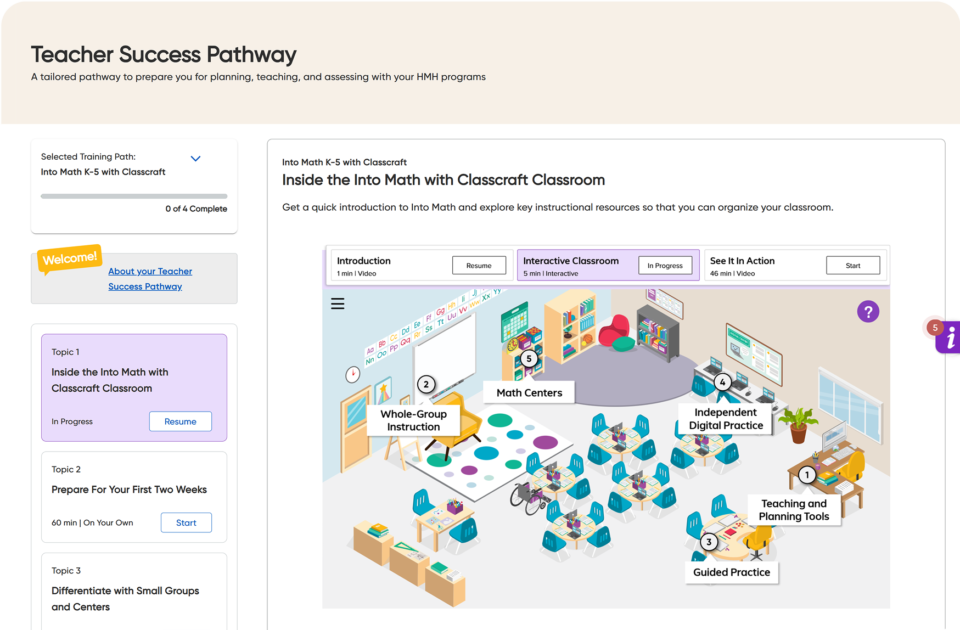Click the Guided Practice label
This screenshot has height=630, width=960.
[732, 572]
